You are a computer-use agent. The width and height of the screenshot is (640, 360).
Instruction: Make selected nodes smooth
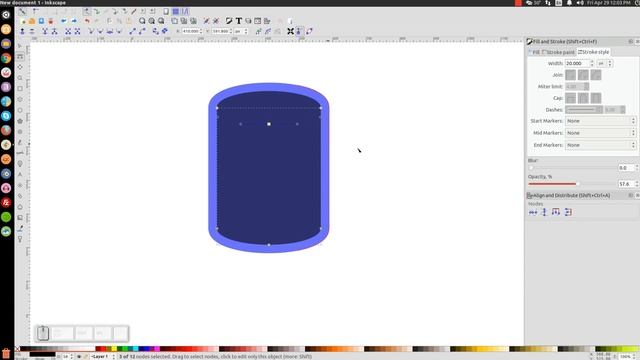pyautogui.click(x=100, y=31)
